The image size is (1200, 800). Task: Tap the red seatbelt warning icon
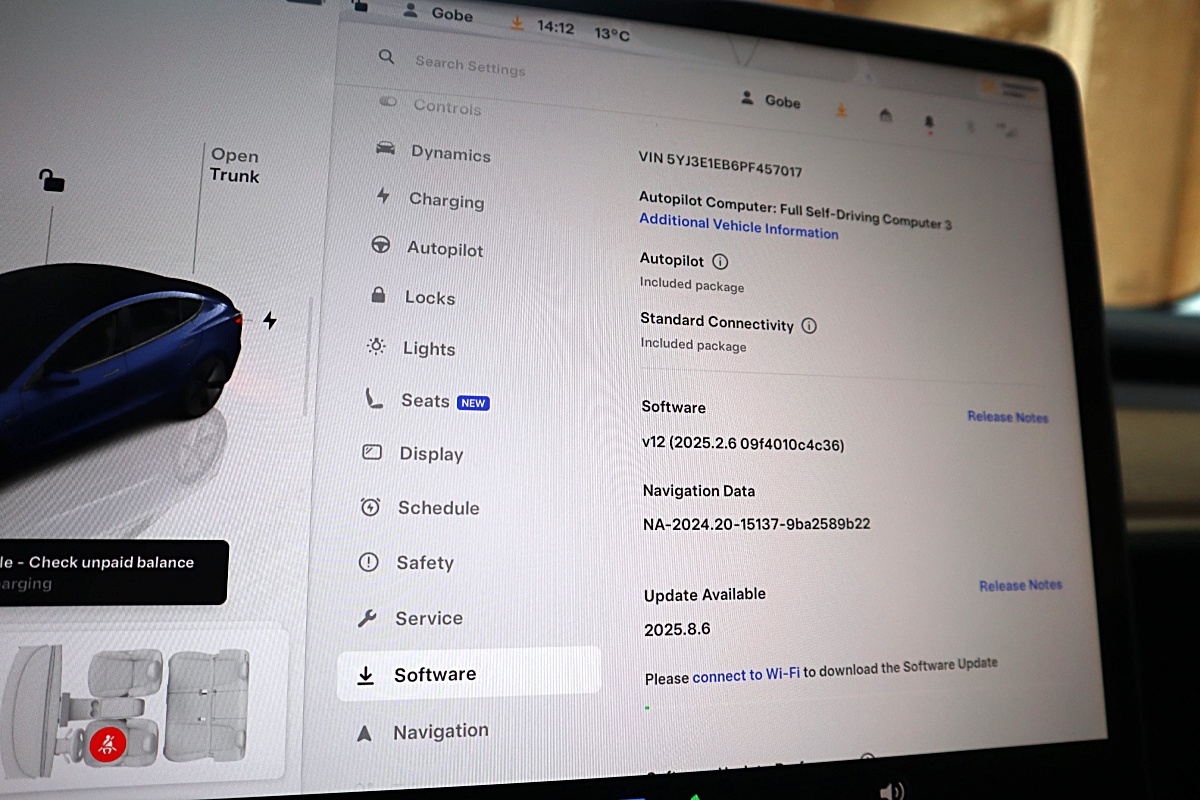[x=108, y=744]
